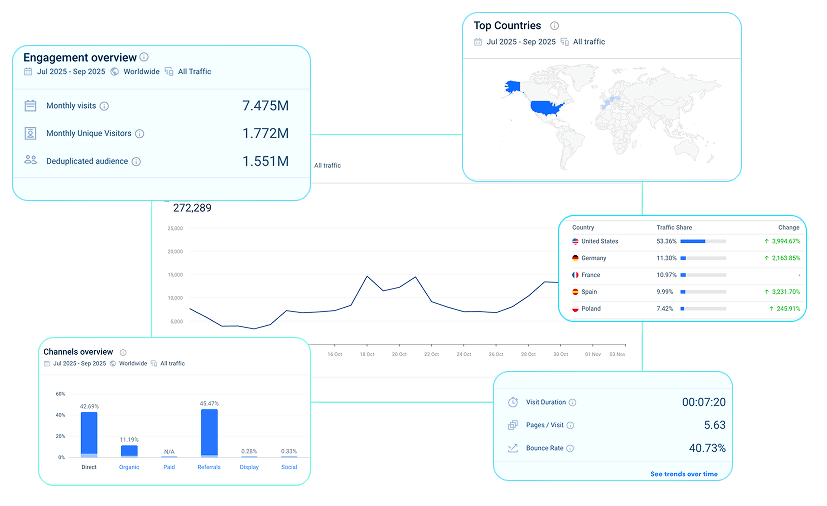Click the Direct channel label
This screenshot has height=506, width=827.
pyautogui.click(x=89, y=467)
